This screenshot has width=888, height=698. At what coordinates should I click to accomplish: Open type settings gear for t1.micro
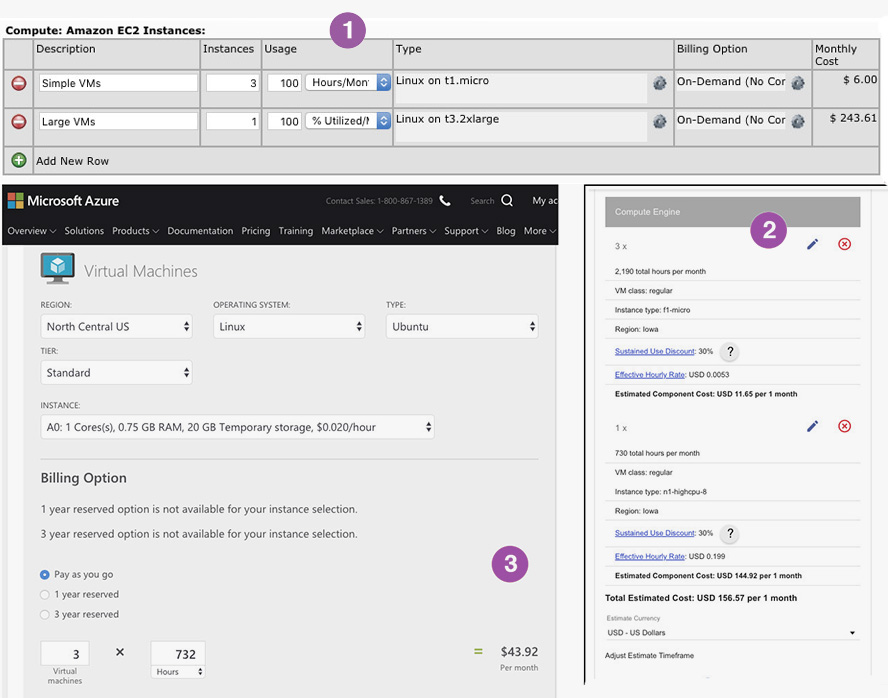tap(659, 83)
